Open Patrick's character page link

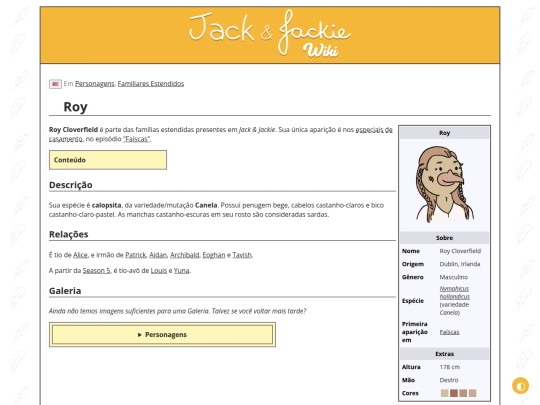pos(135,255)
